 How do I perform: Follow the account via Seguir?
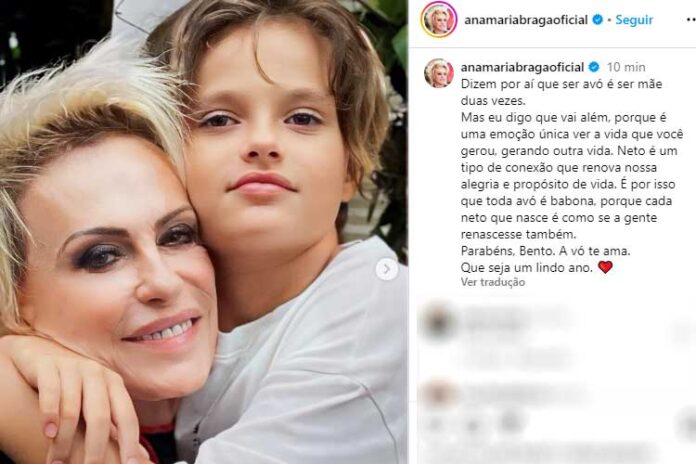click(x=634, y=20)
